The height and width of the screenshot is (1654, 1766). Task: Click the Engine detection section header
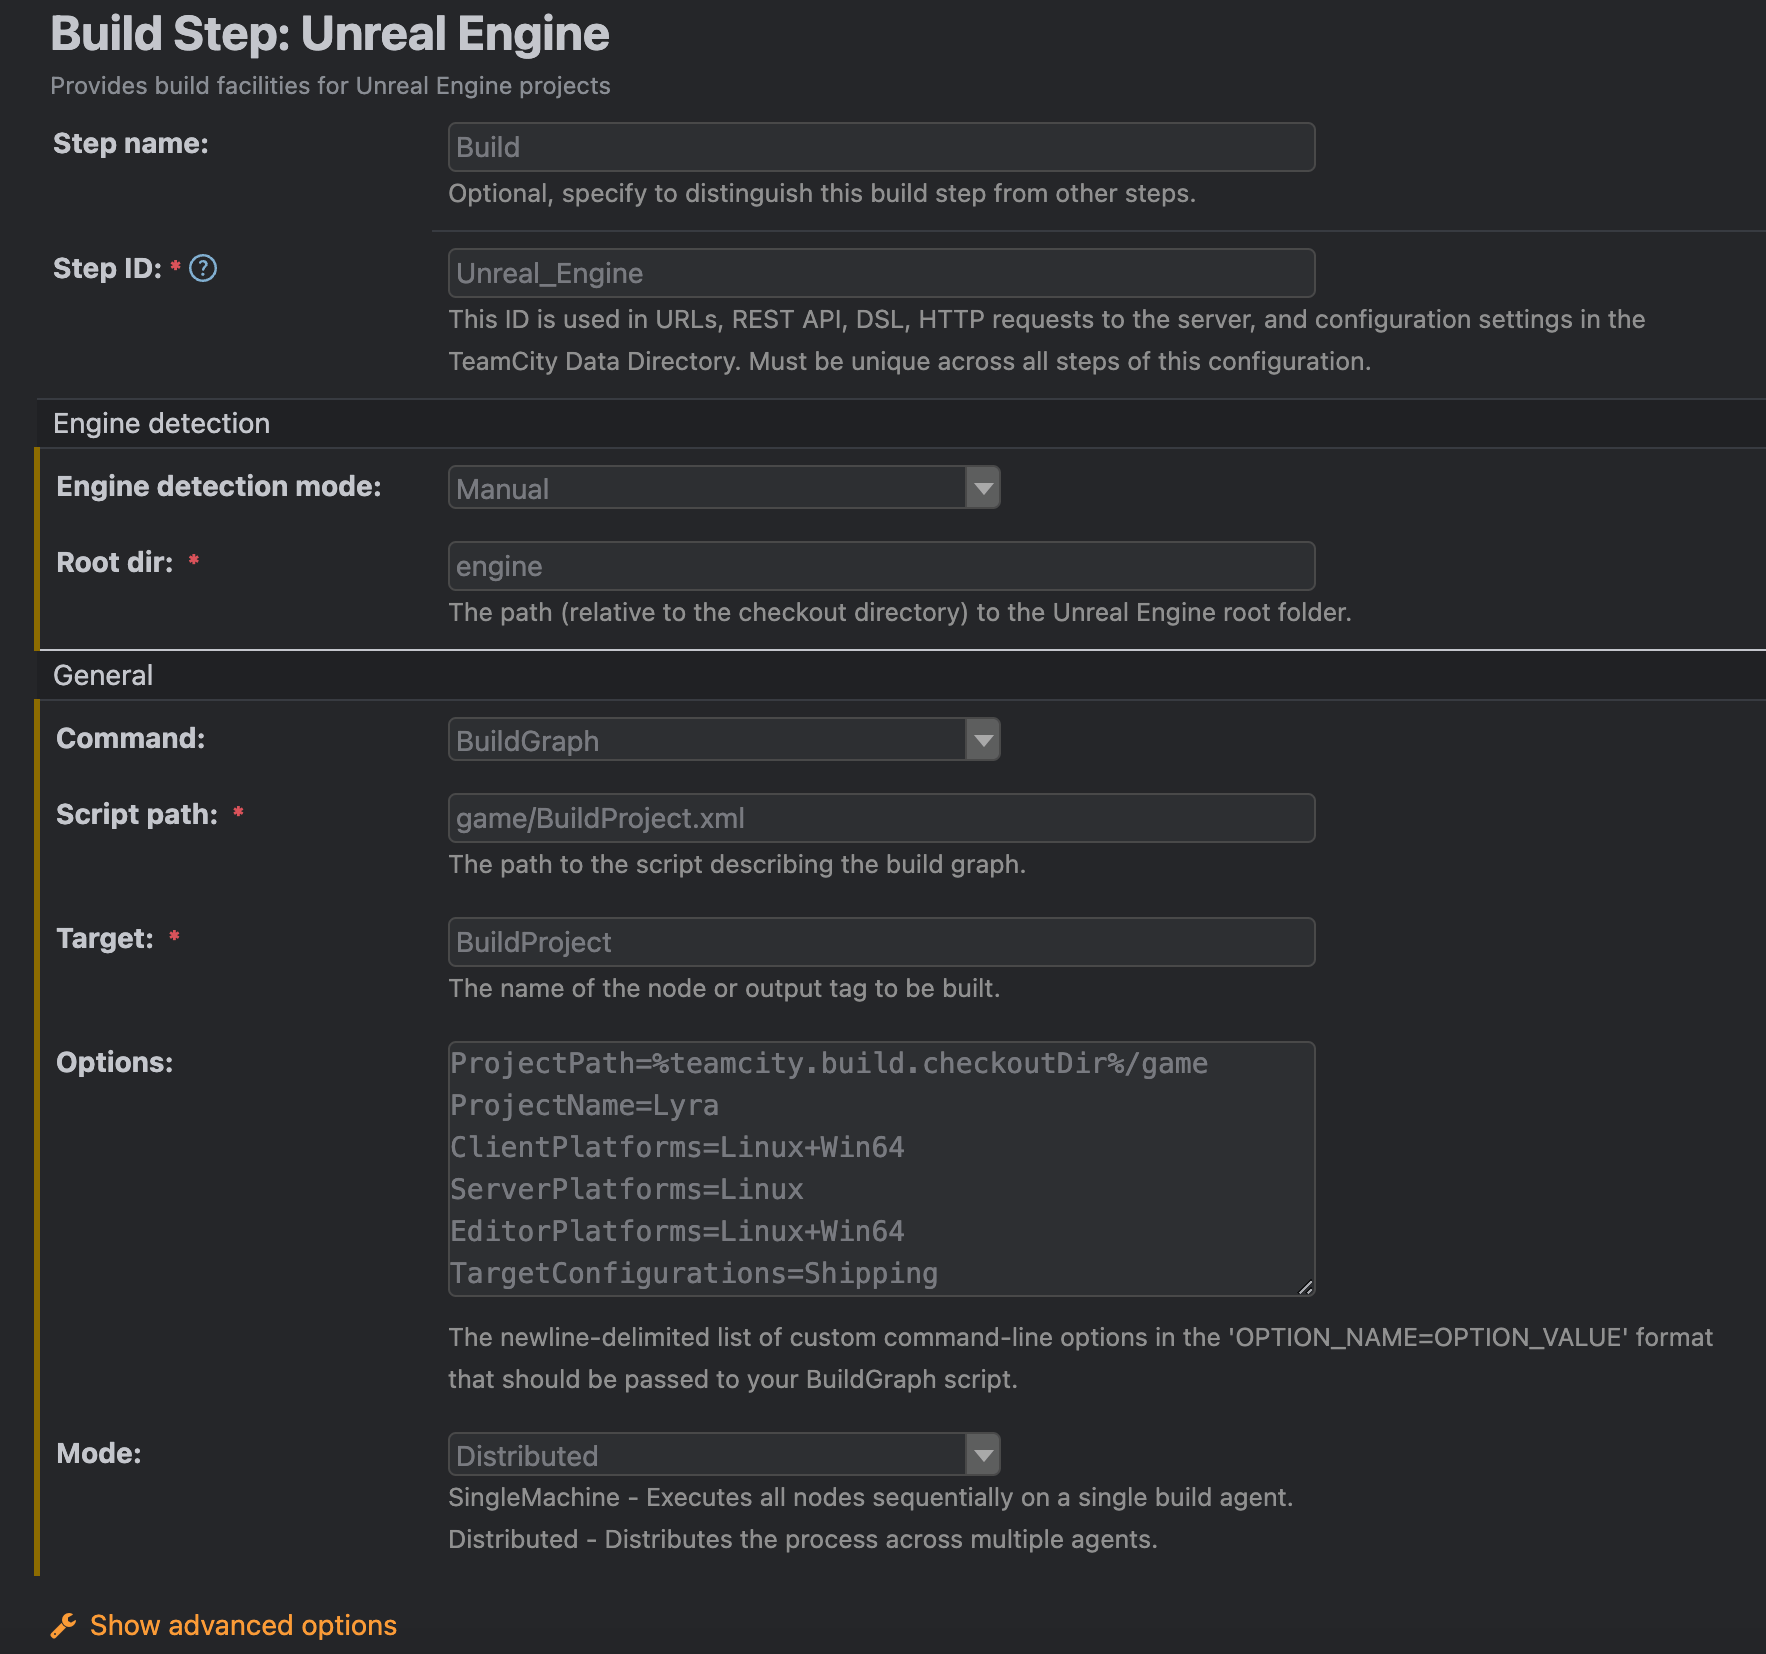[x=161, y=424]
